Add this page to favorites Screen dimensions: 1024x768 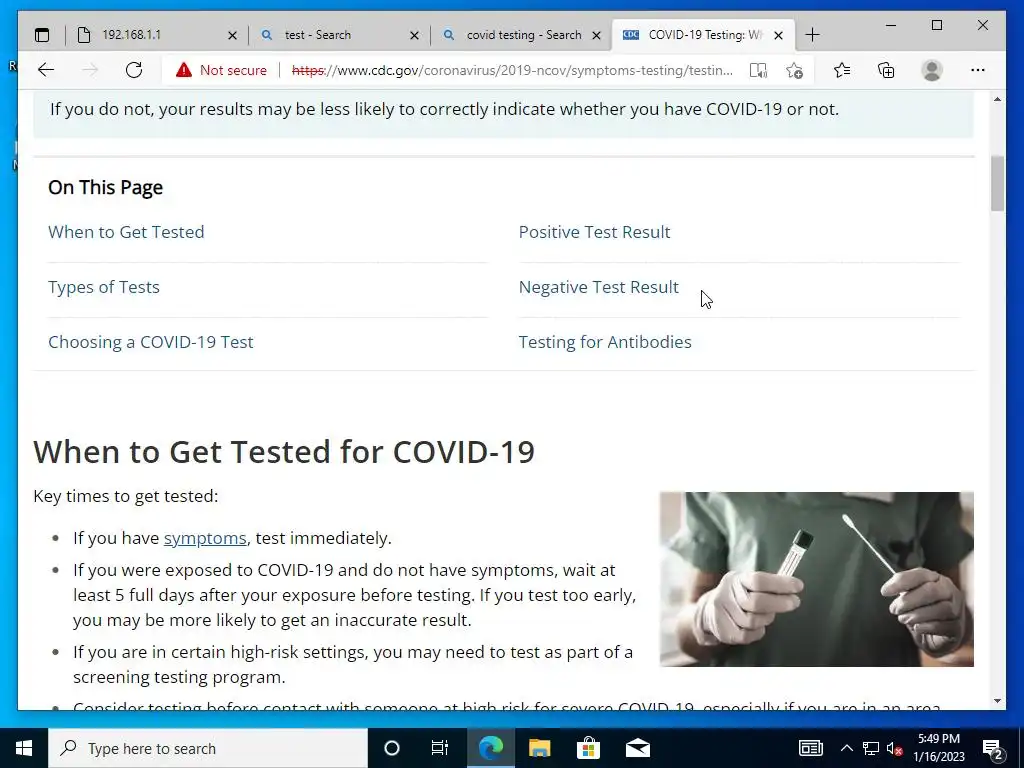(794, 70)
